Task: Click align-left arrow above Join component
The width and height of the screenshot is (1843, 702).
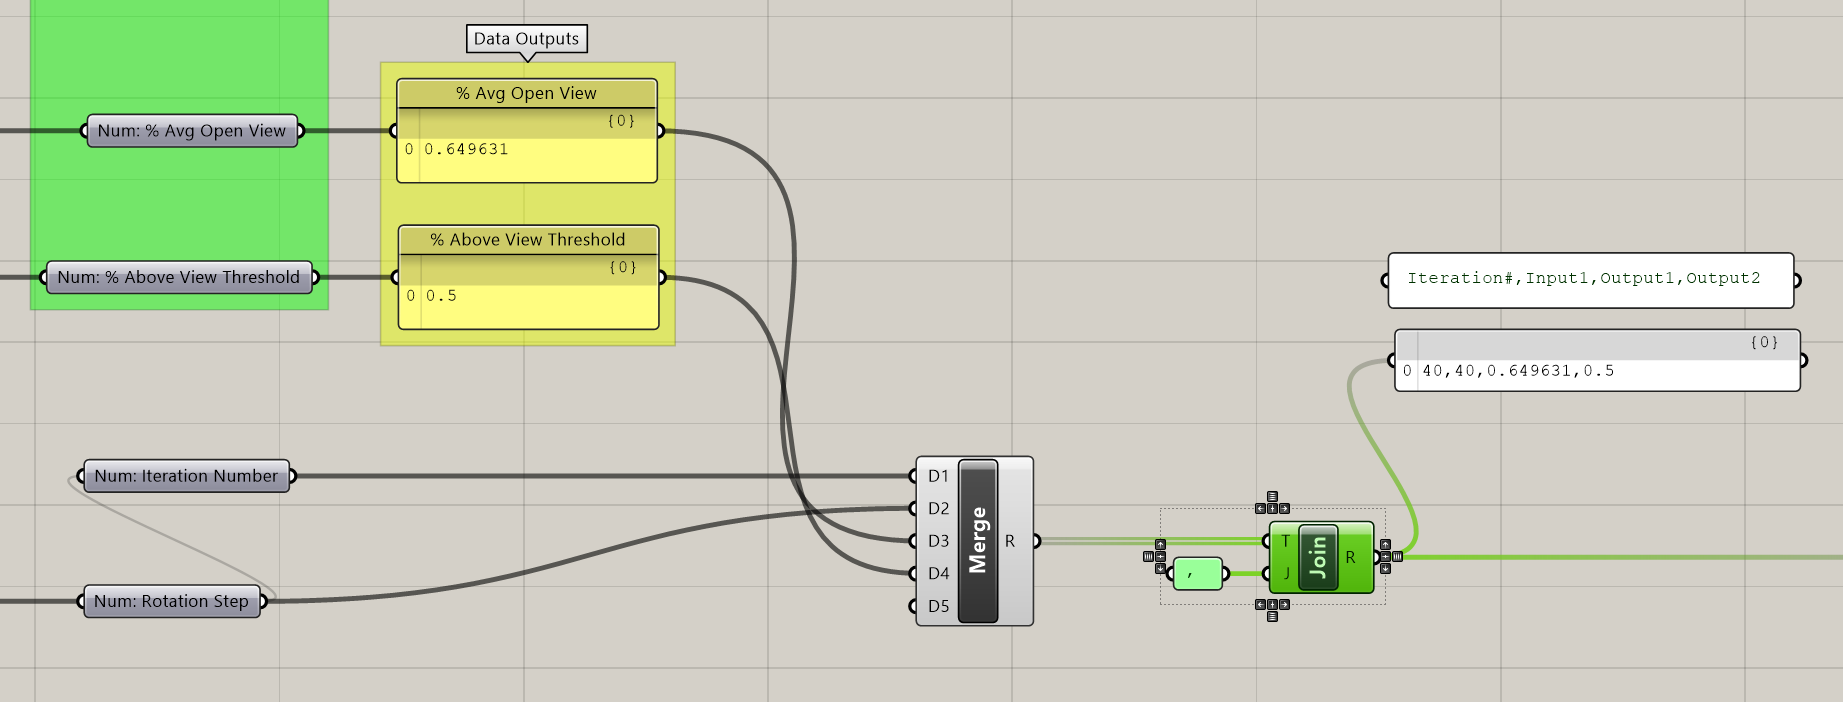Action: [1261, 509]
